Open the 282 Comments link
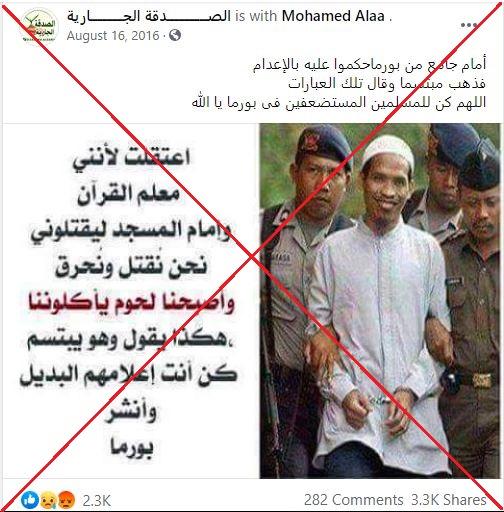Image resolution: width=504 pixels, height=512 pixels. click(x=353, y=500)
